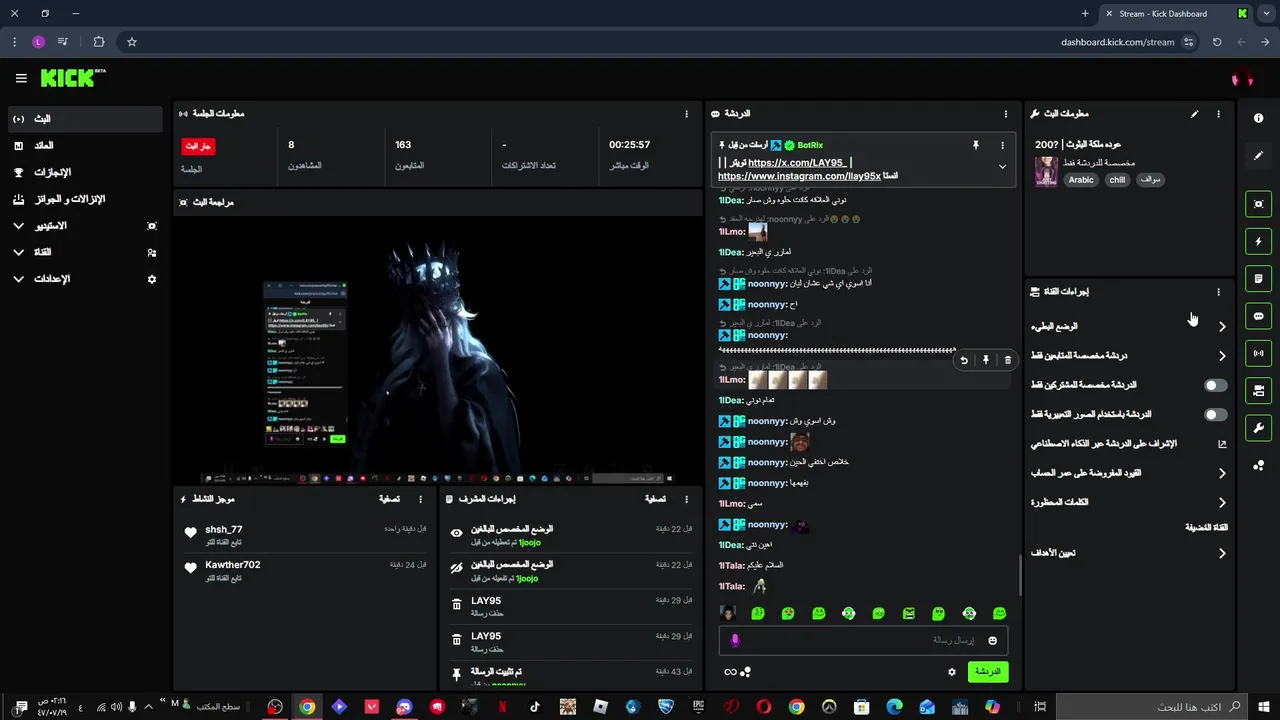Delete the hovered chat message with trash icon
The image size is (1280, 720).
(1007, 360)
